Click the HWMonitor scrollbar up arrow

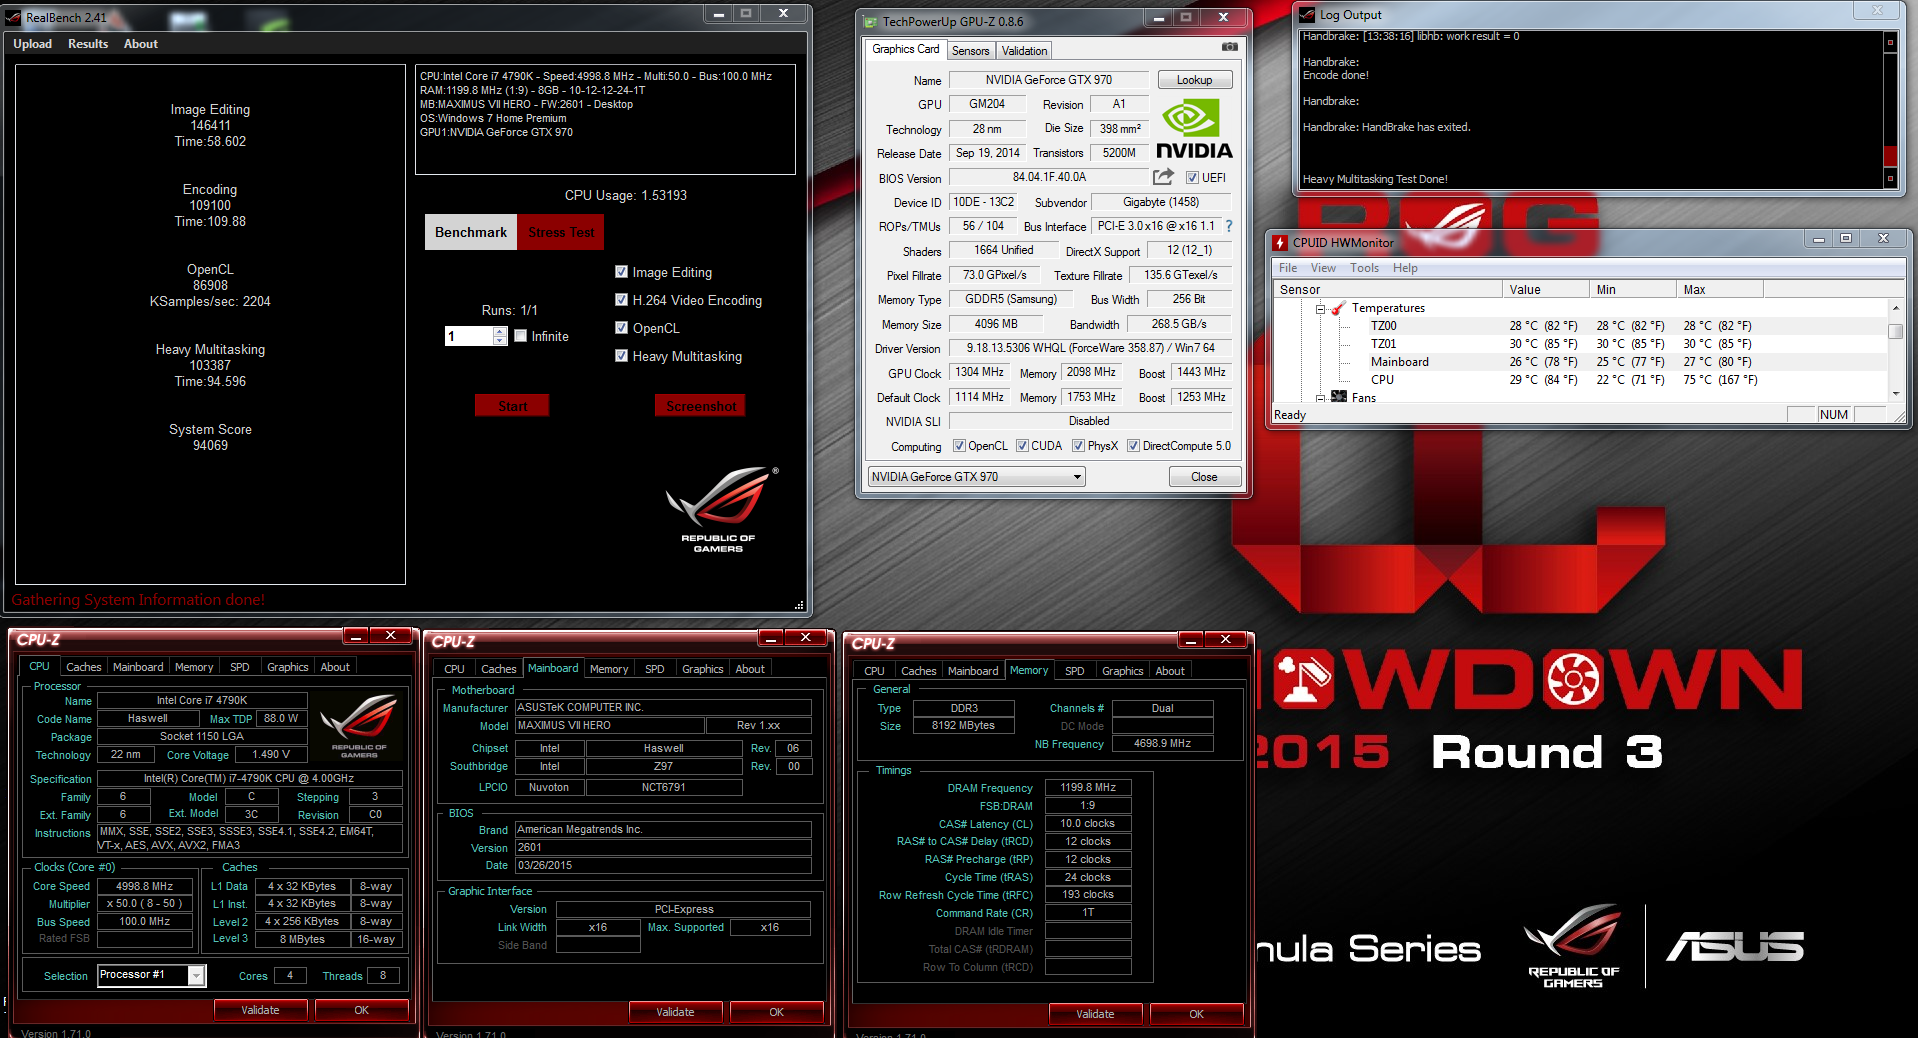tap(1895, 308)
